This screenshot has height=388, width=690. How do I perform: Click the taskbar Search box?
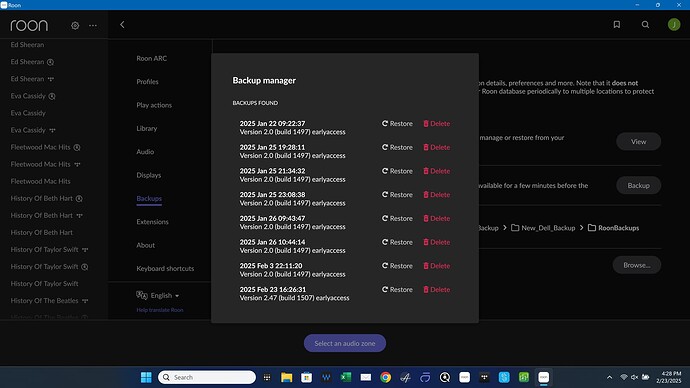point(207,377)
